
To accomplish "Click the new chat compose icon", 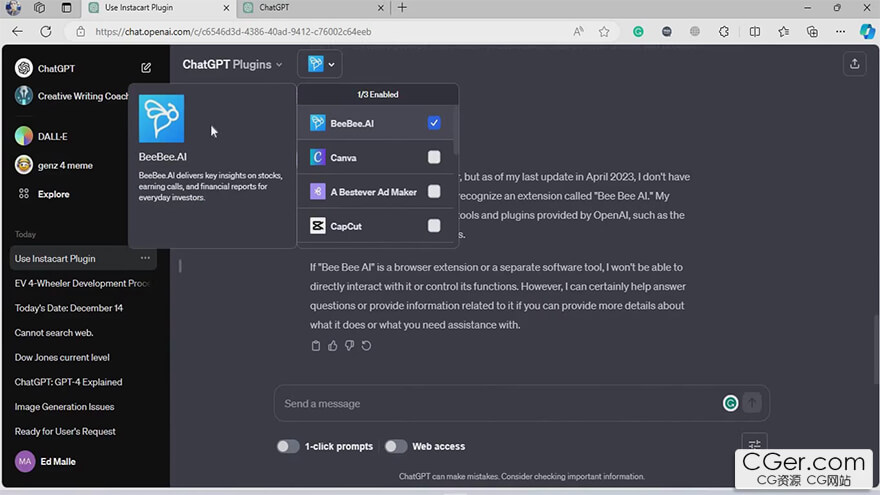I will [x=146, y=68].
